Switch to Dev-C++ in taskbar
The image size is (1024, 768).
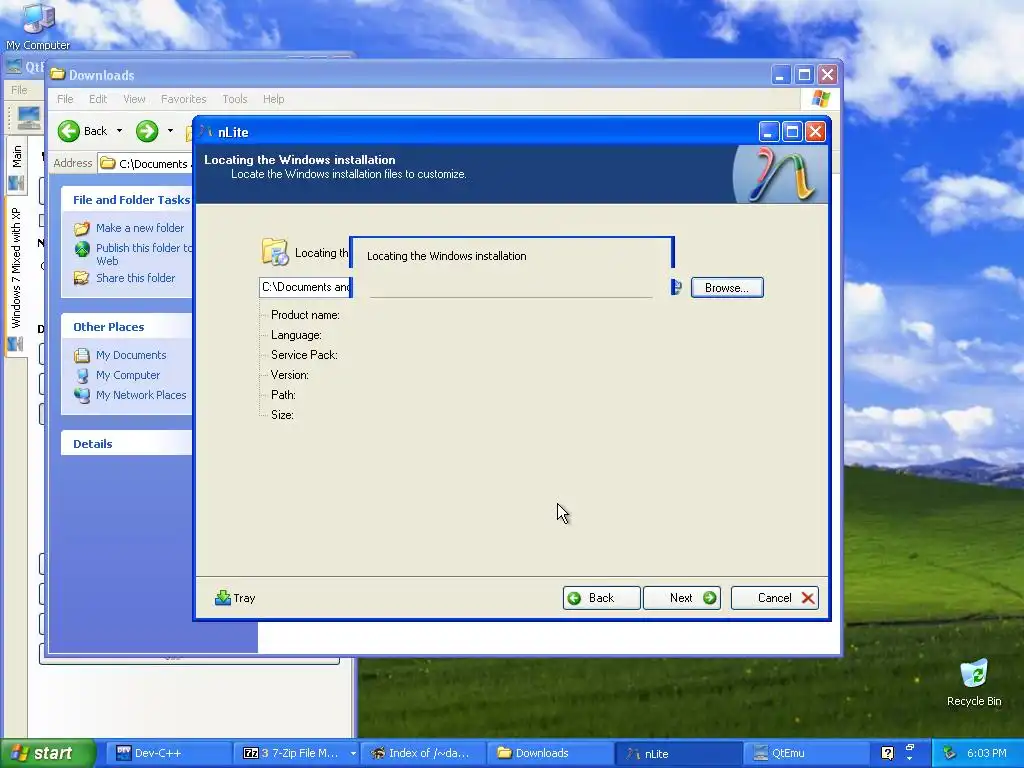[x=168, y=753]
